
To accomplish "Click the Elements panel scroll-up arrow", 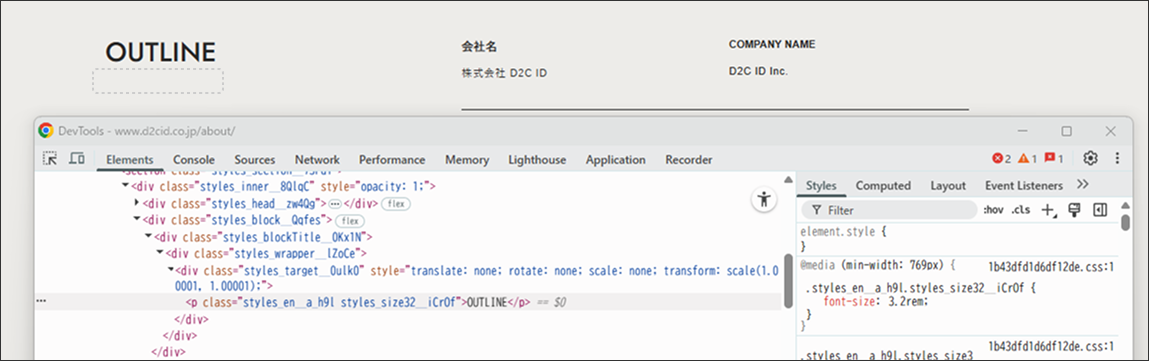I will click(x=788, y=179).
